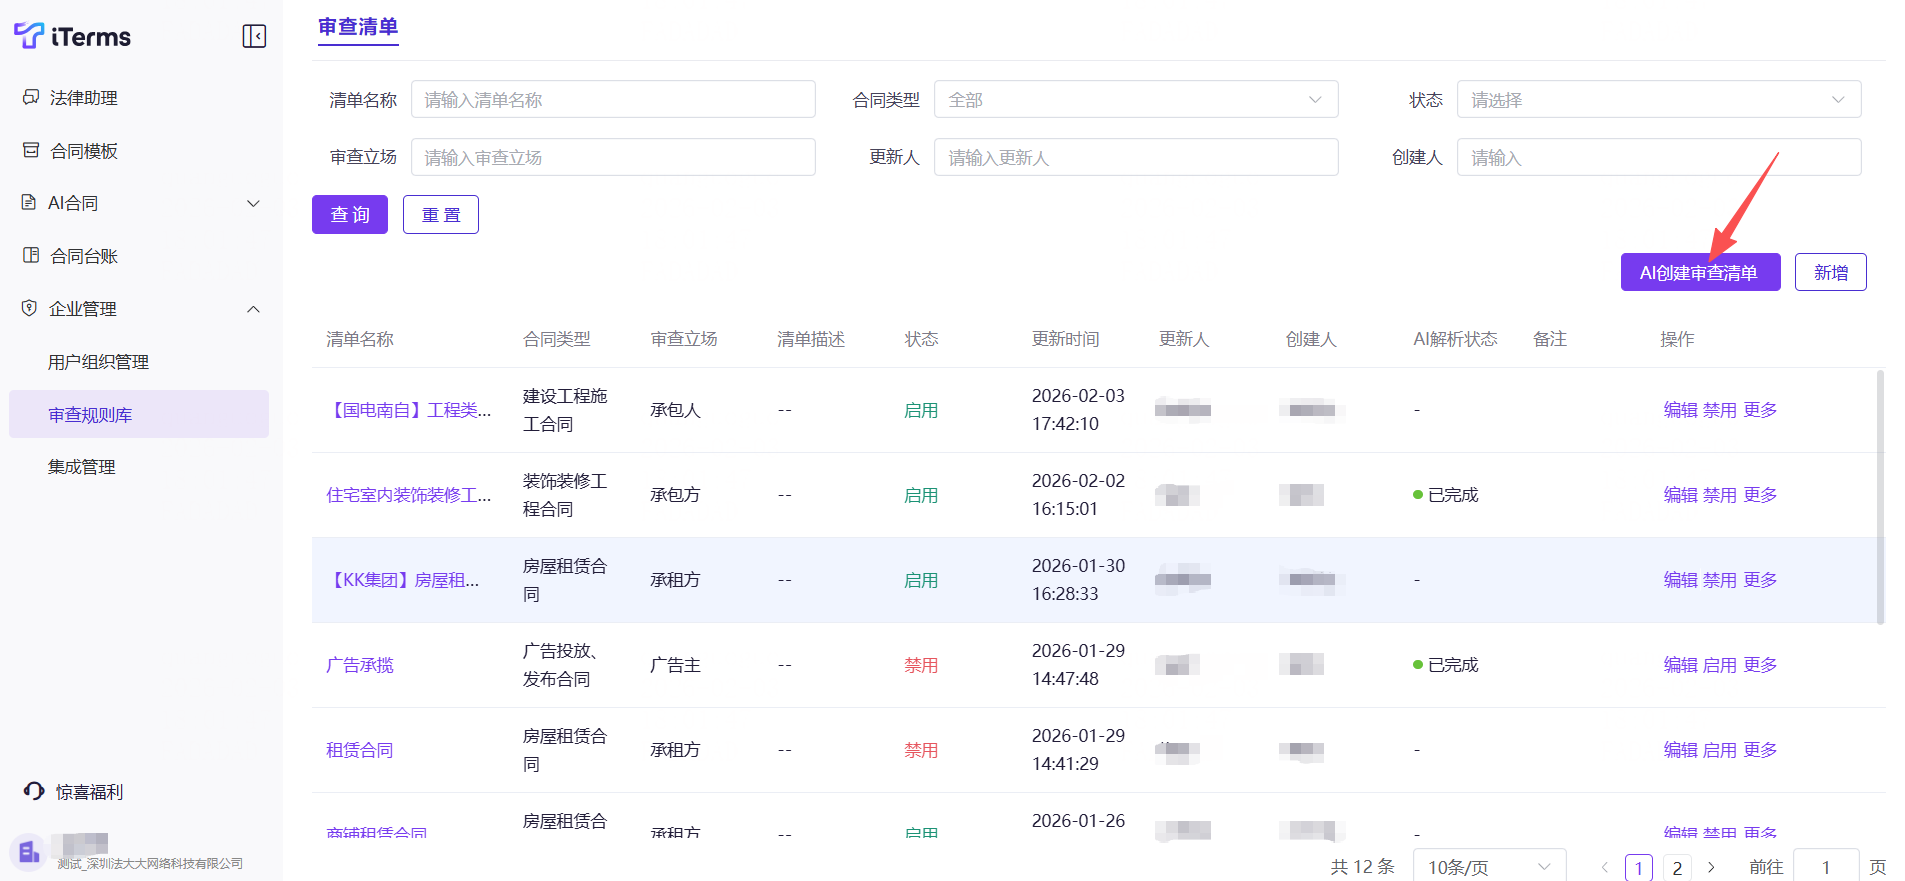Click the AI合同 document icon
Image resolution: width=1905 pixels, height=881 pixels.
tap(29, 202)
